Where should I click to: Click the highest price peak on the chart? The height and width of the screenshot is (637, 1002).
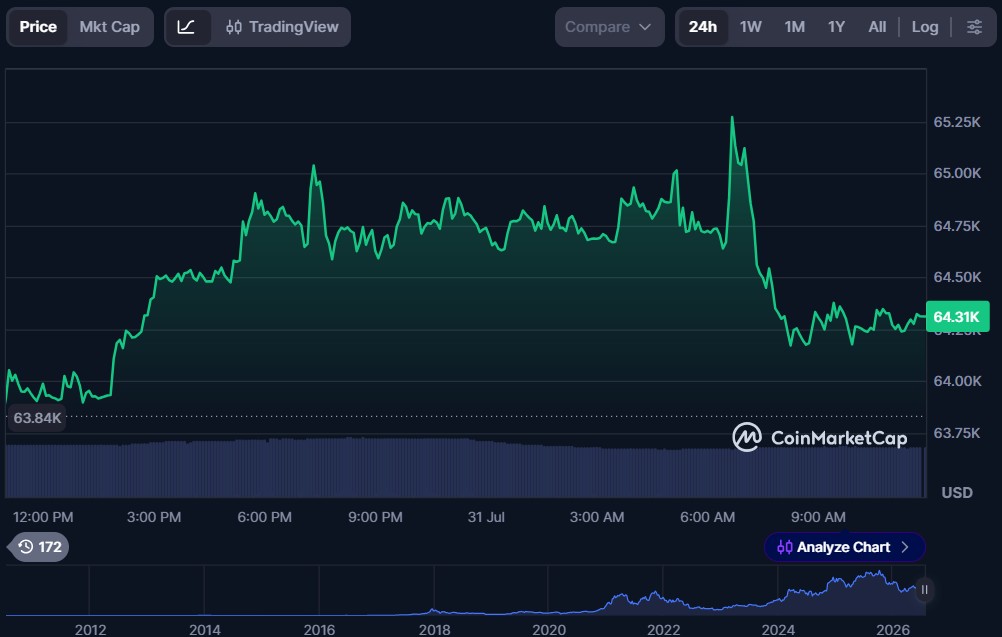(732, 118)
